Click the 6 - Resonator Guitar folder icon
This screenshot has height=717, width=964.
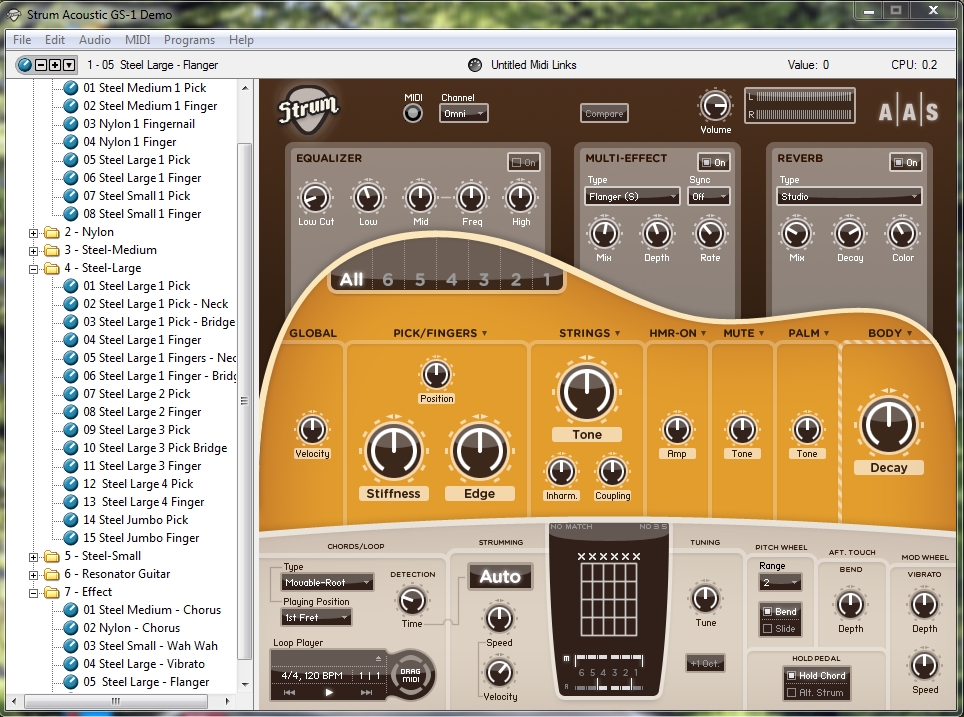(x=52, y=574)
